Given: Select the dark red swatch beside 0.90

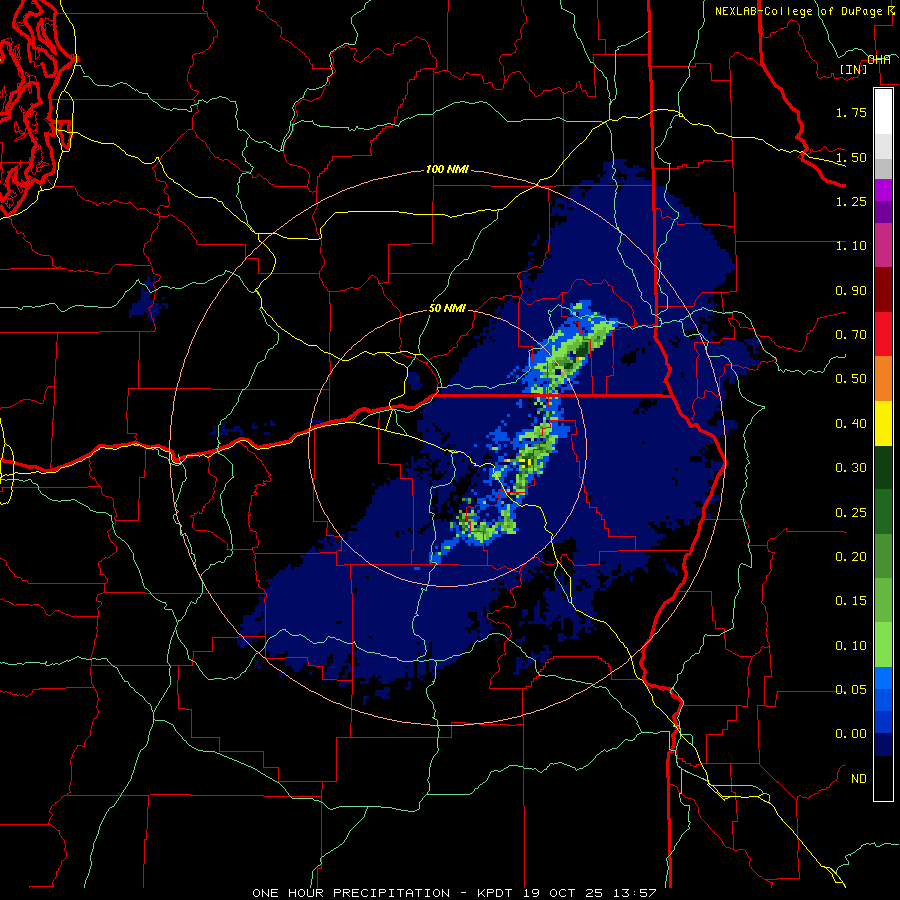Looking at the screenshot, I should coord(883,290).
